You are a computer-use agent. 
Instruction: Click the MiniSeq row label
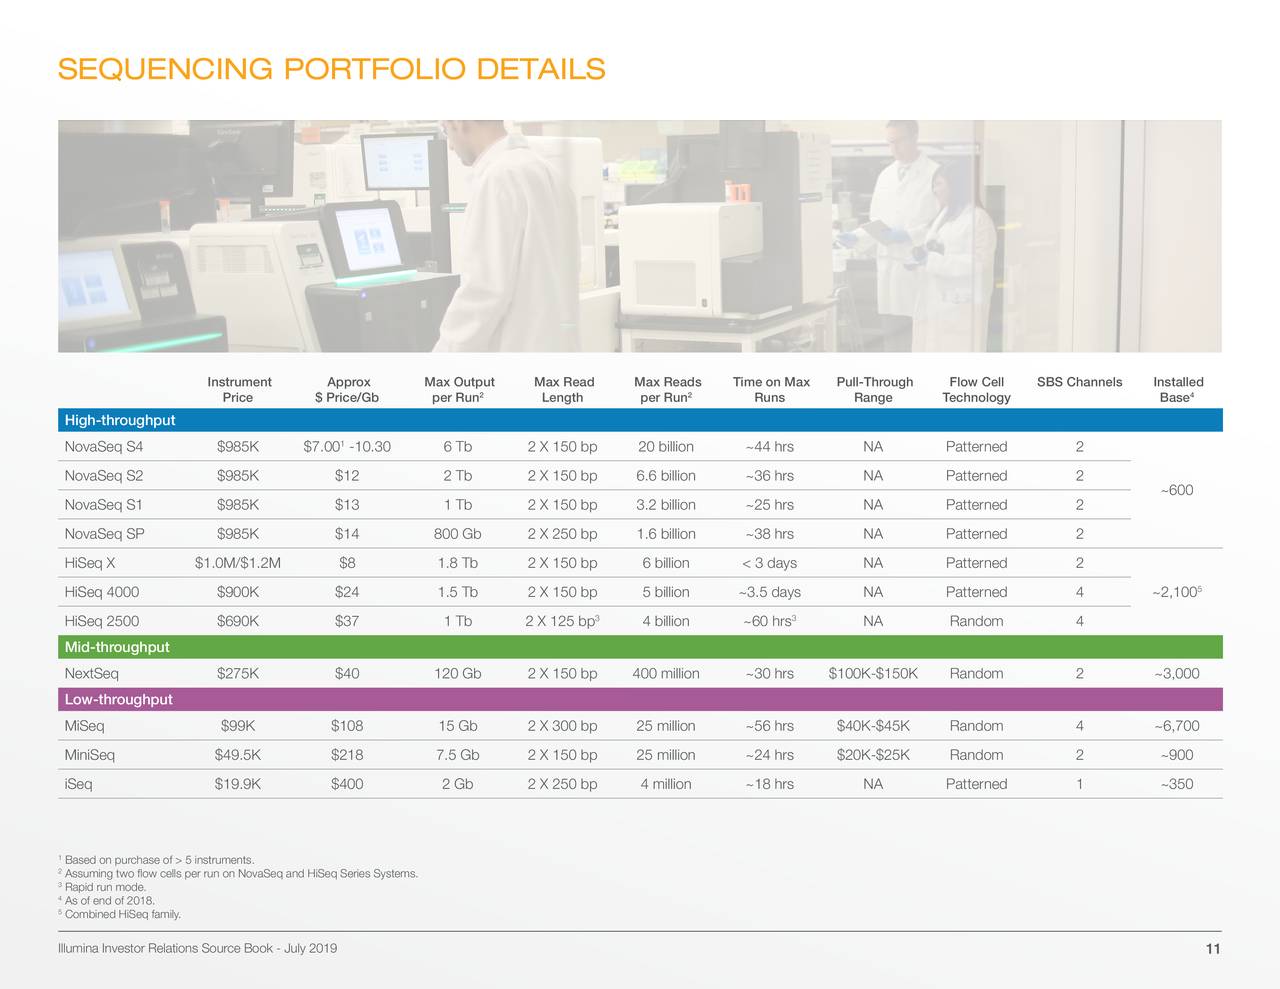(90, 755)
